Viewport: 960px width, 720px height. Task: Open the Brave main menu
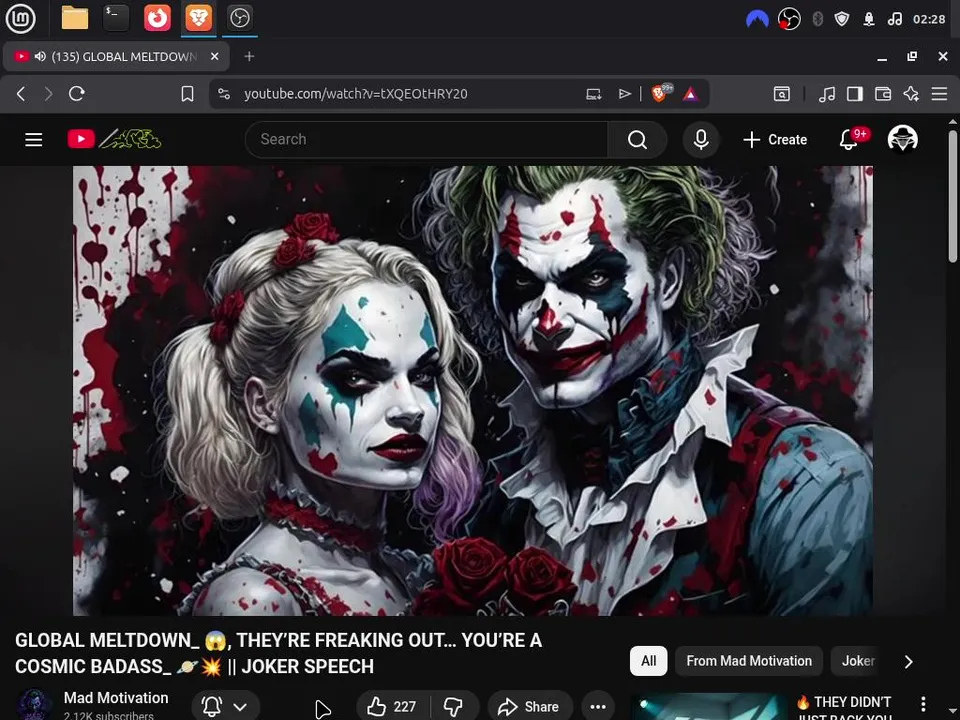point(939,94)
